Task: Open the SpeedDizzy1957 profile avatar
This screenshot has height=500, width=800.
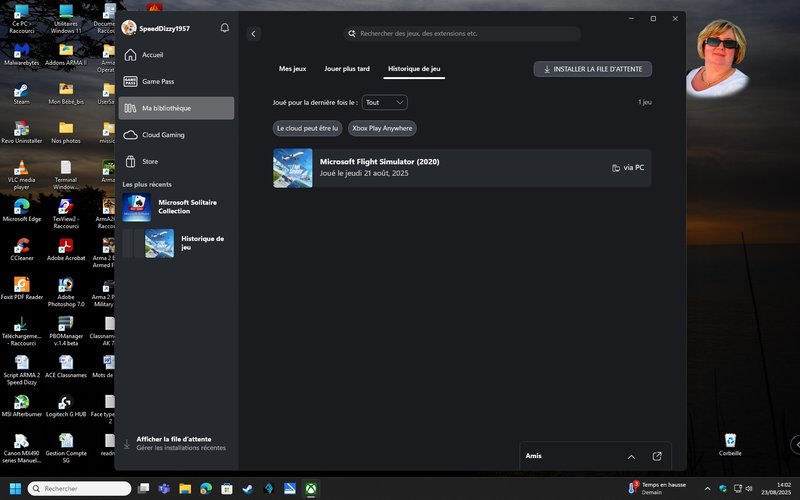Action: 129,28
